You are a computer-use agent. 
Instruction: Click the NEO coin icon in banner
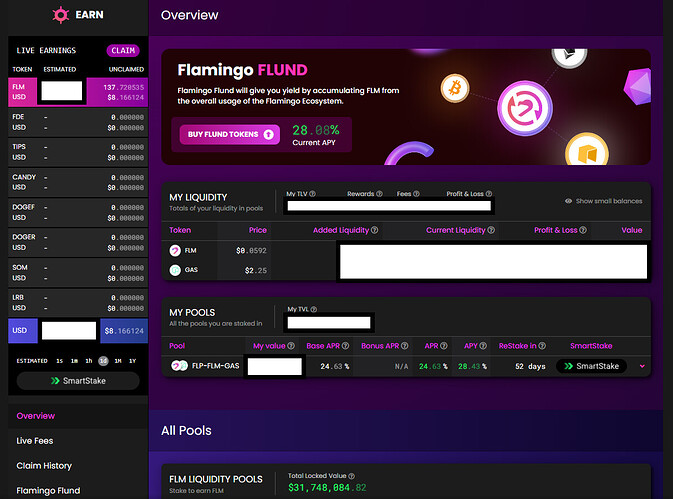pyautogui.click(x=586, y=150)
